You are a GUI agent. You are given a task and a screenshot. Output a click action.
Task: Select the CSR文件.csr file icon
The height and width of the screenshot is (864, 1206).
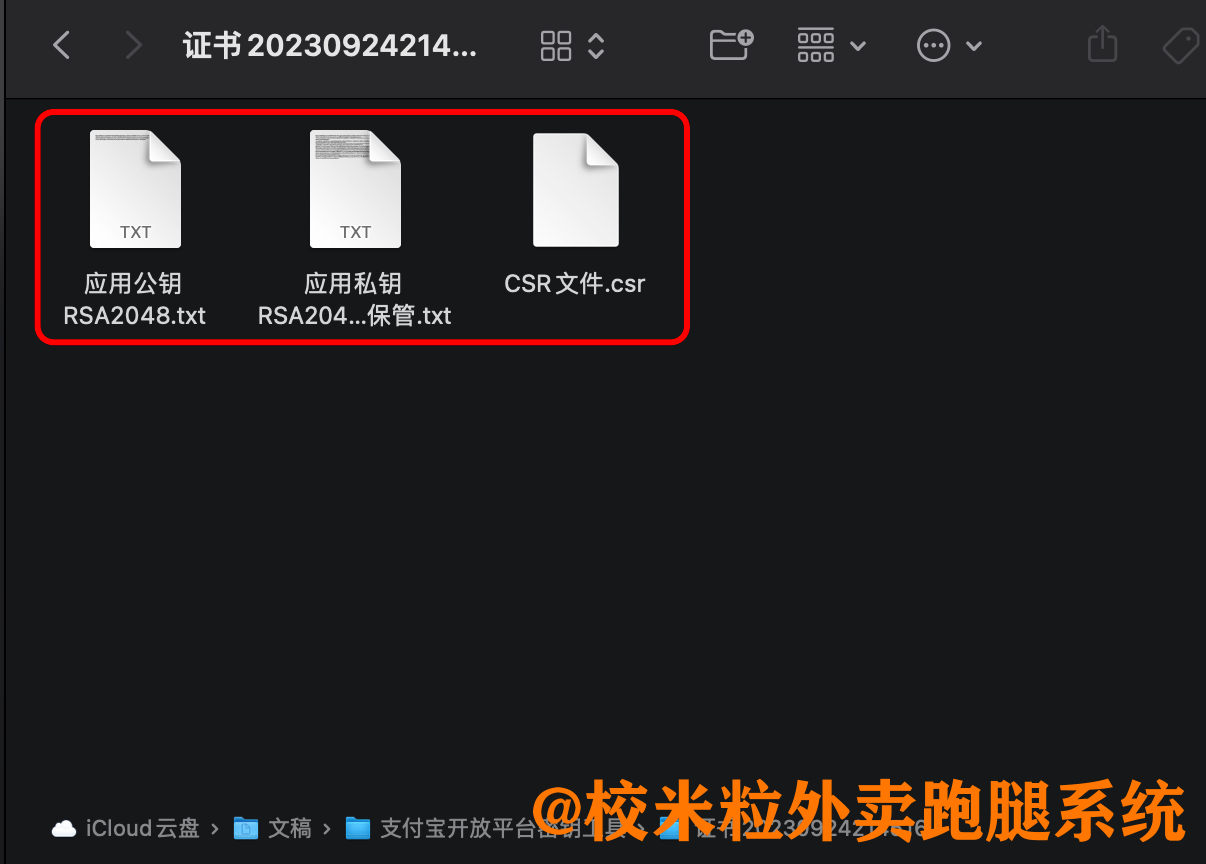pos(576,190)
